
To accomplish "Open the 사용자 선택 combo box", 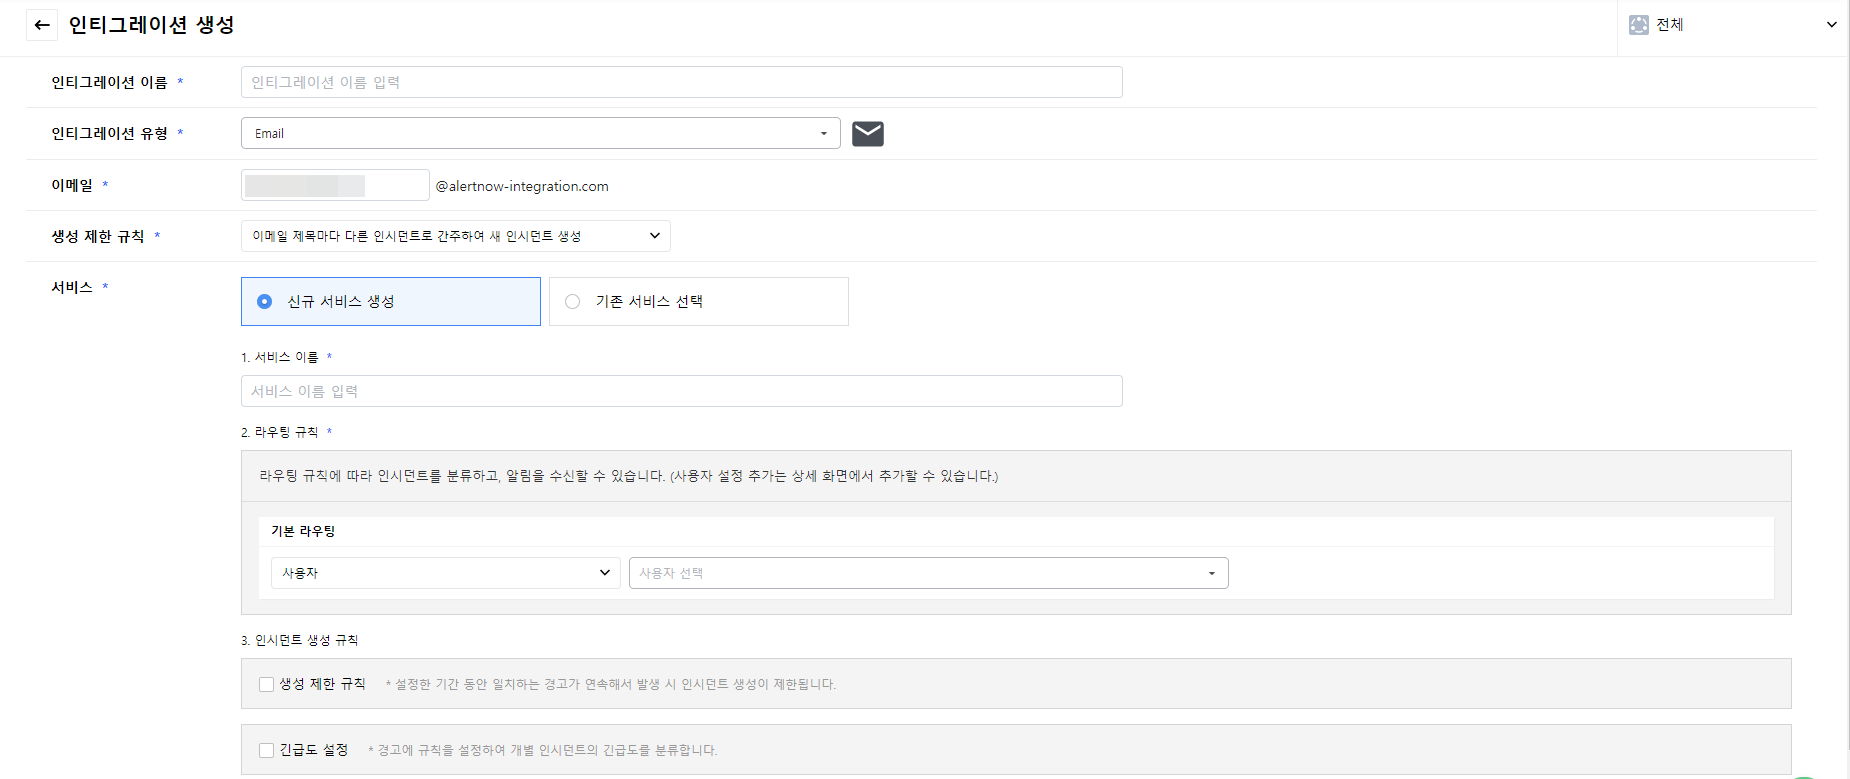I will coord(927,573).
